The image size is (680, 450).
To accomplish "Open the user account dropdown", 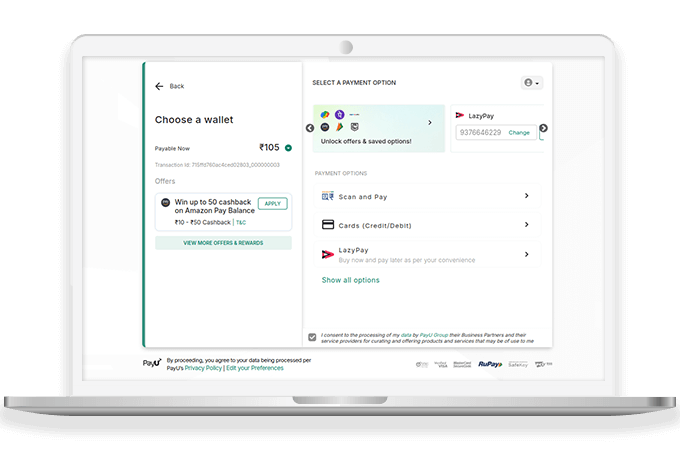I will (x=532, y=82).
